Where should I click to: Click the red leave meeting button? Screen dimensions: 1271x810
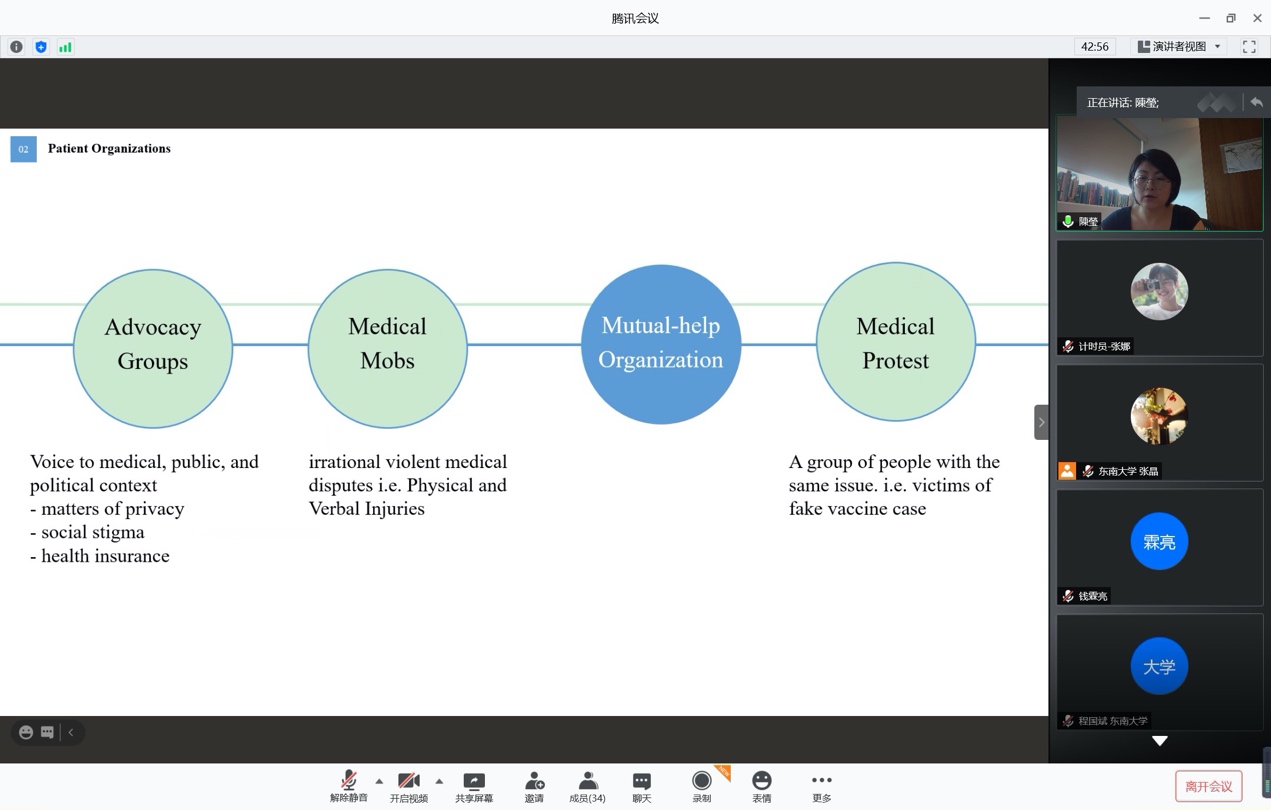point(1208,786)
